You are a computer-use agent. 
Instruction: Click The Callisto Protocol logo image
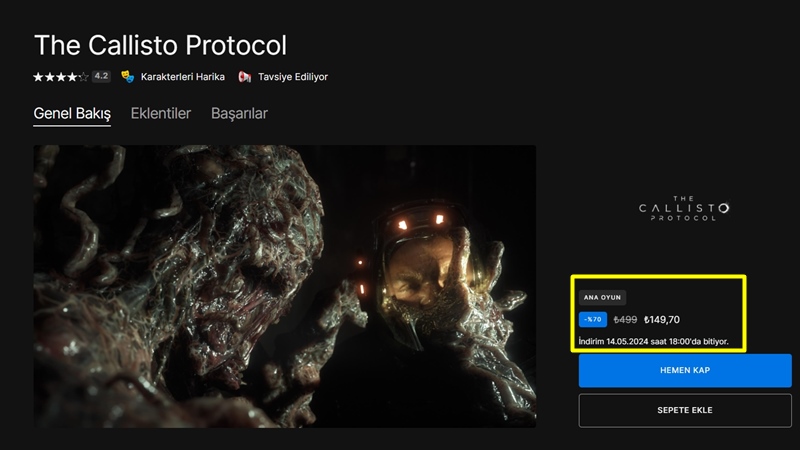684,208
